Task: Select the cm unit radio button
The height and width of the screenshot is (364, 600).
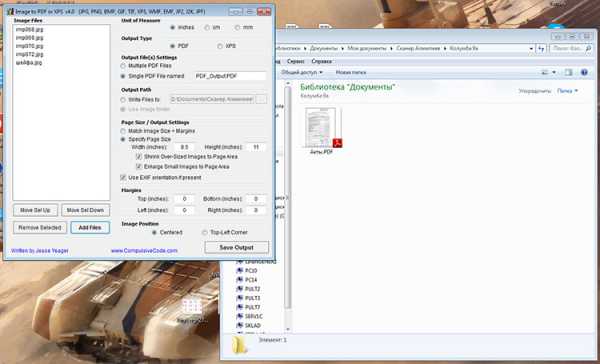Action: click(x=207, y=28)
